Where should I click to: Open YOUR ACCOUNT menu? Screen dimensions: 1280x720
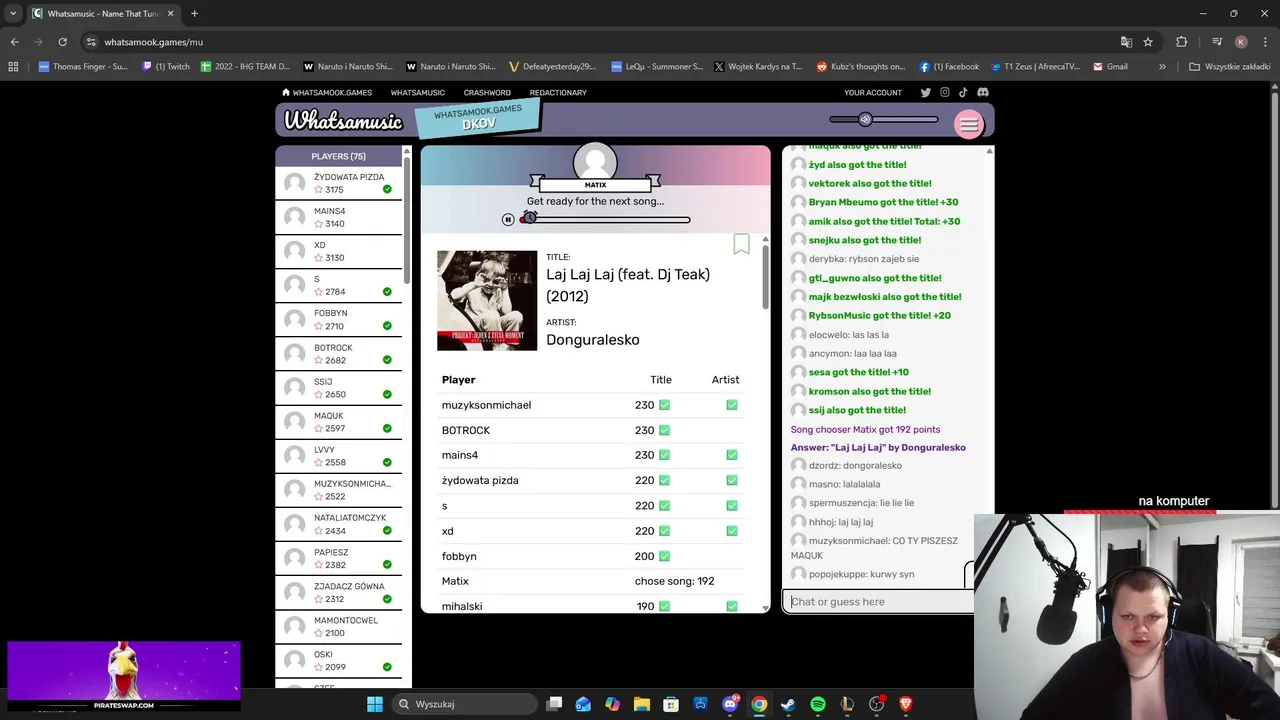pyautogui.click(x=873, y=92)
